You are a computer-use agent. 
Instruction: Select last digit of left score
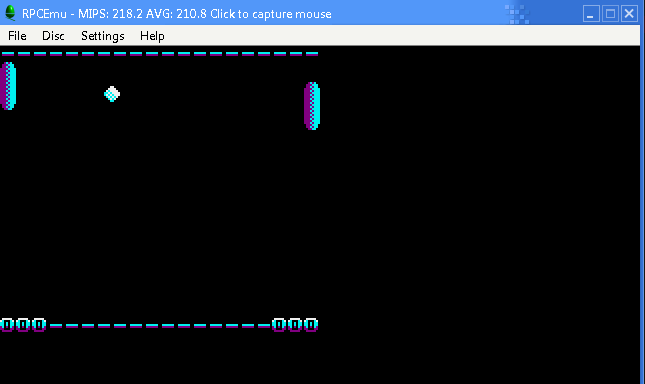39,325
